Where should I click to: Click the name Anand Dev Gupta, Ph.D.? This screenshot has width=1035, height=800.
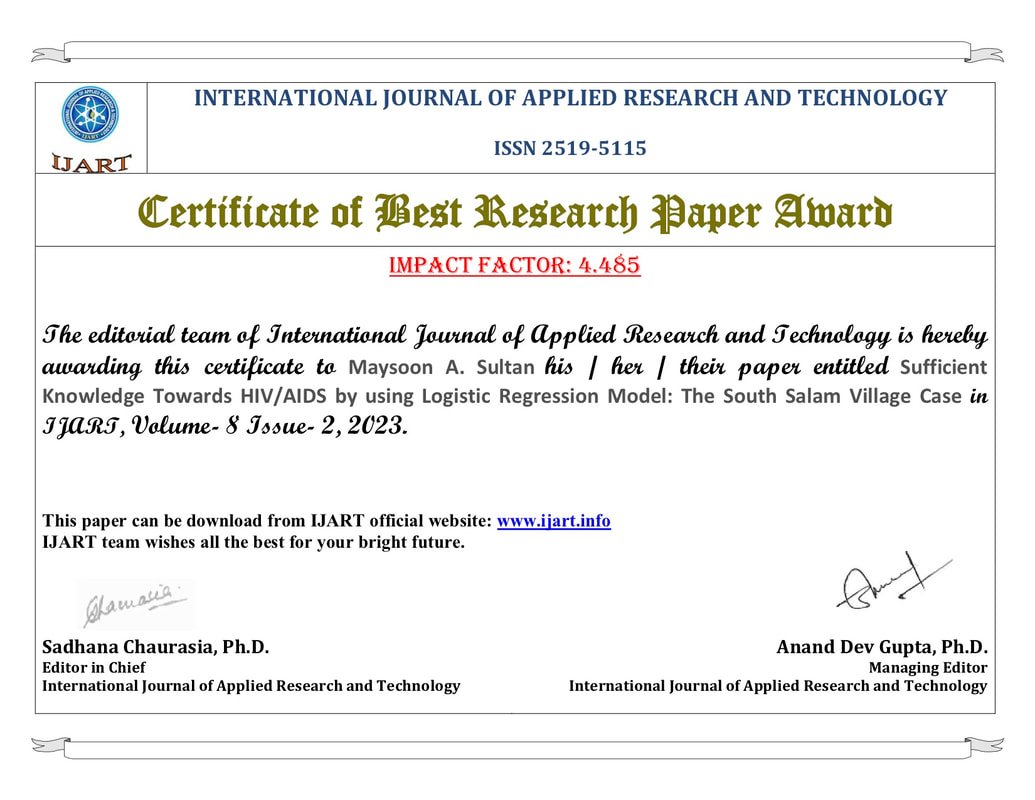(x=882, y=647)
